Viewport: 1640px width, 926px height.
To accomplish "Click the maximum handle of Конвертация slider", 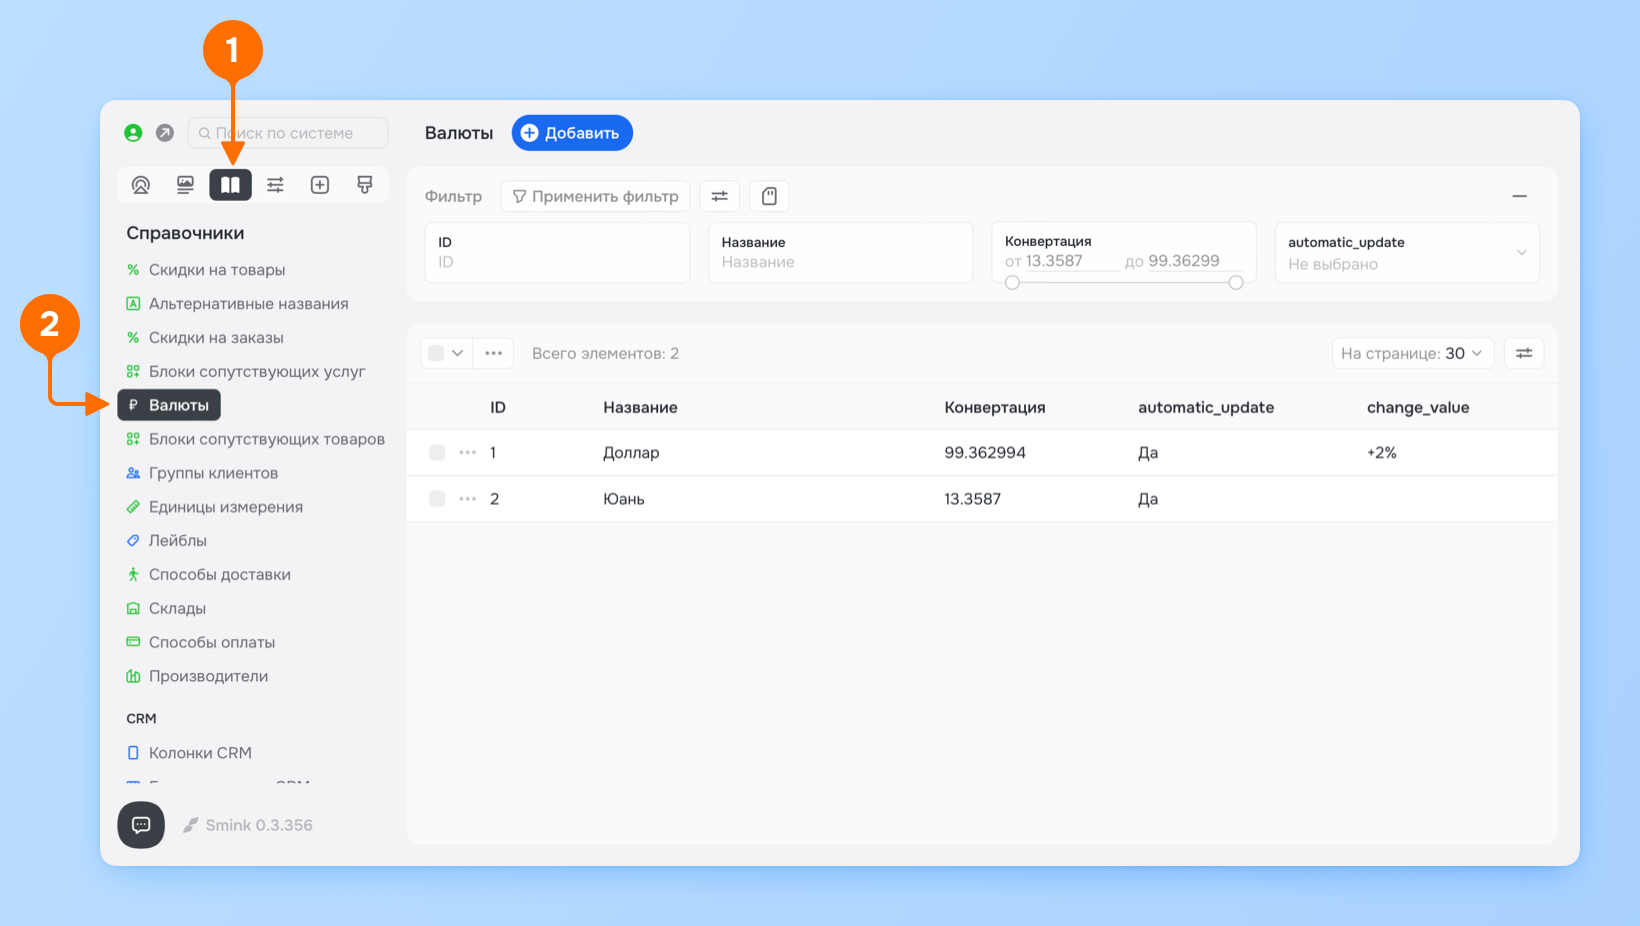I will pyautogui.click(x=1236, y=283).
